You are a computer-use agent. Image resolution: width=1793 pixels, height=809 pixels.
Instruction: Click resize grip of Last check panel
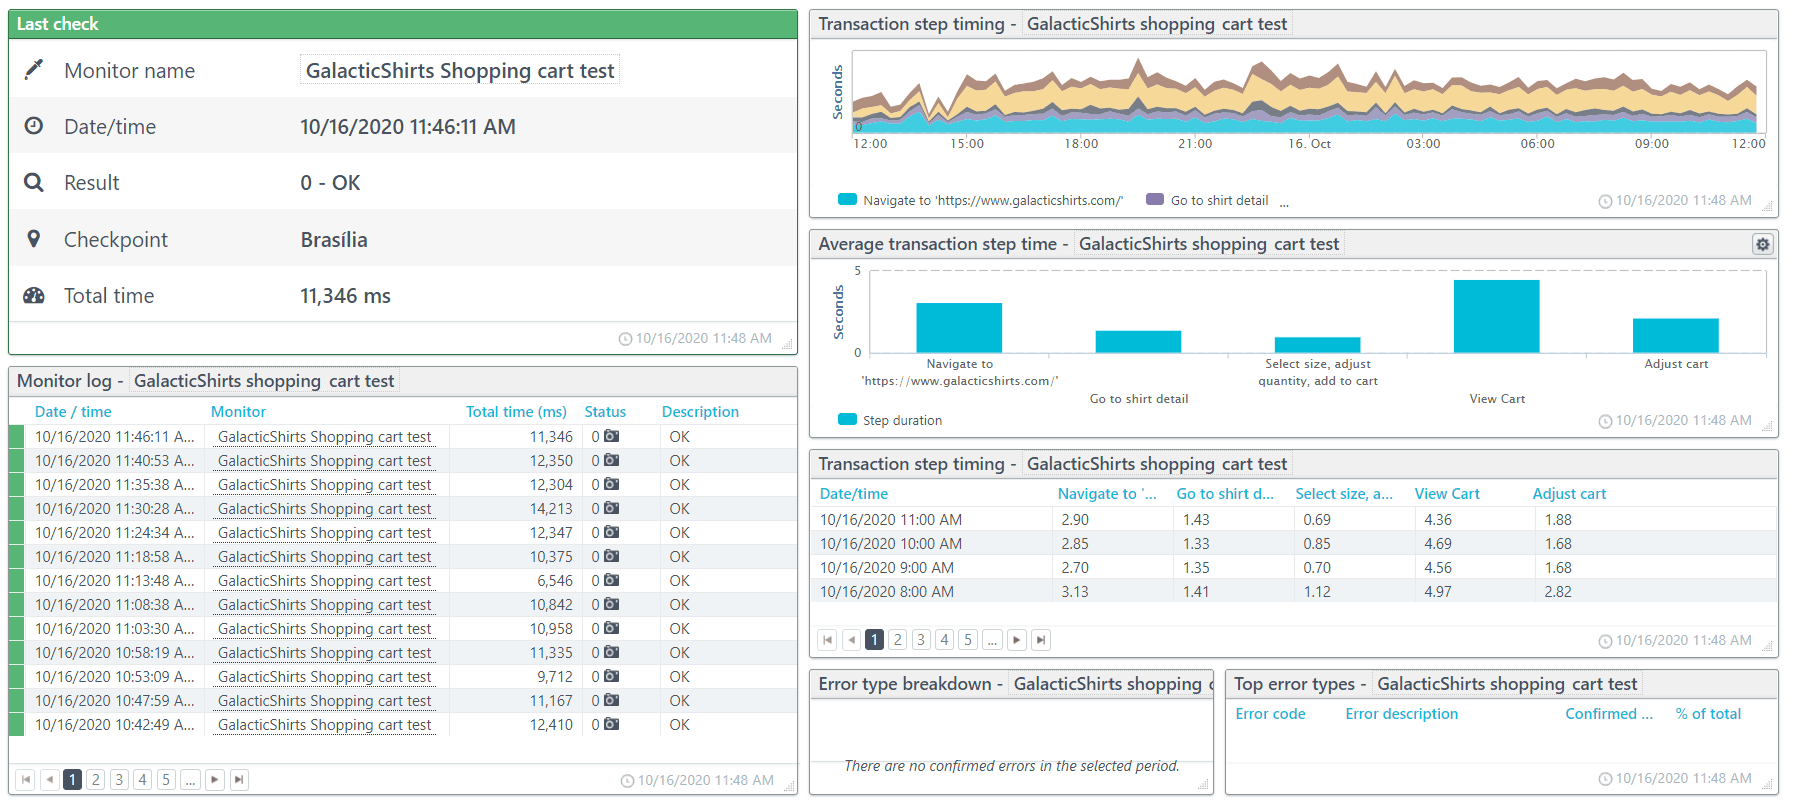tap(788, 345)
